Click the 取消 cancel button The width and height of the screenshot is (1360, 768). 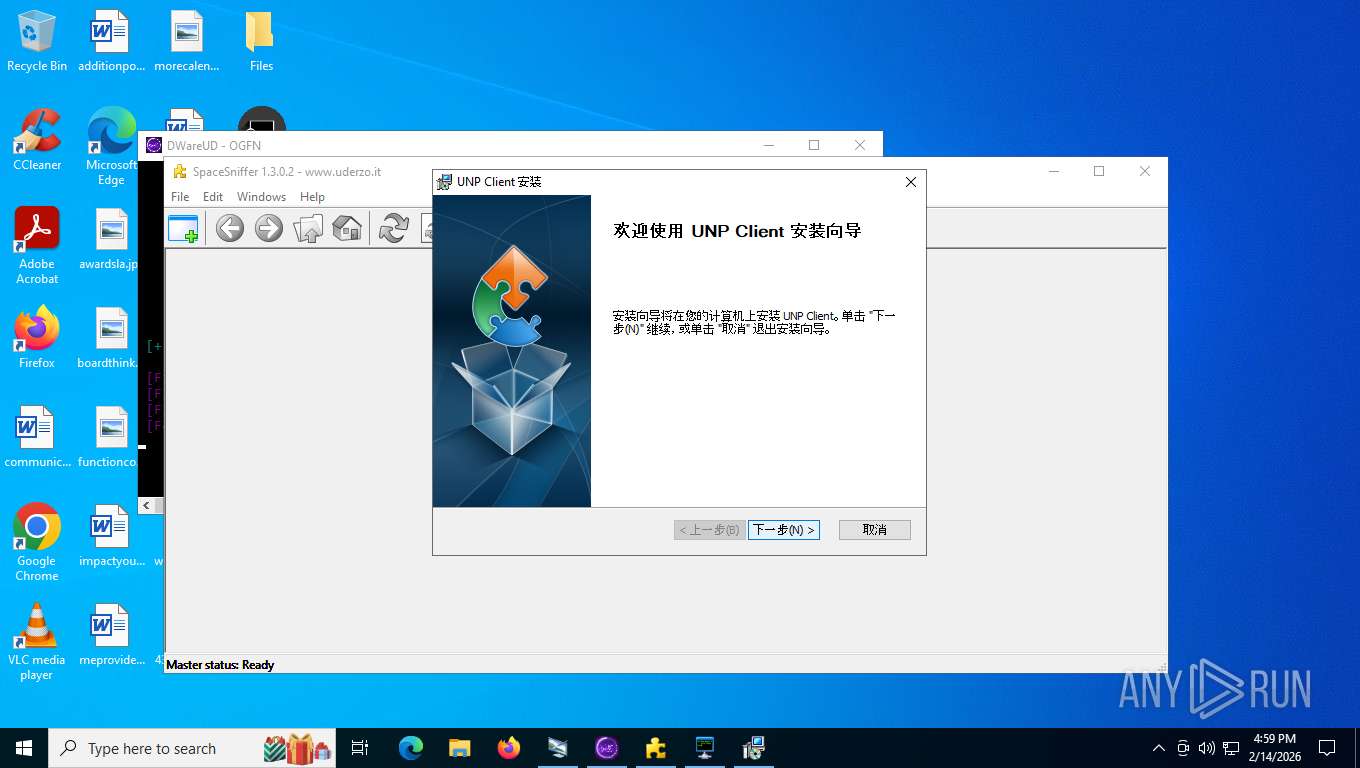[x=875, y=530]
